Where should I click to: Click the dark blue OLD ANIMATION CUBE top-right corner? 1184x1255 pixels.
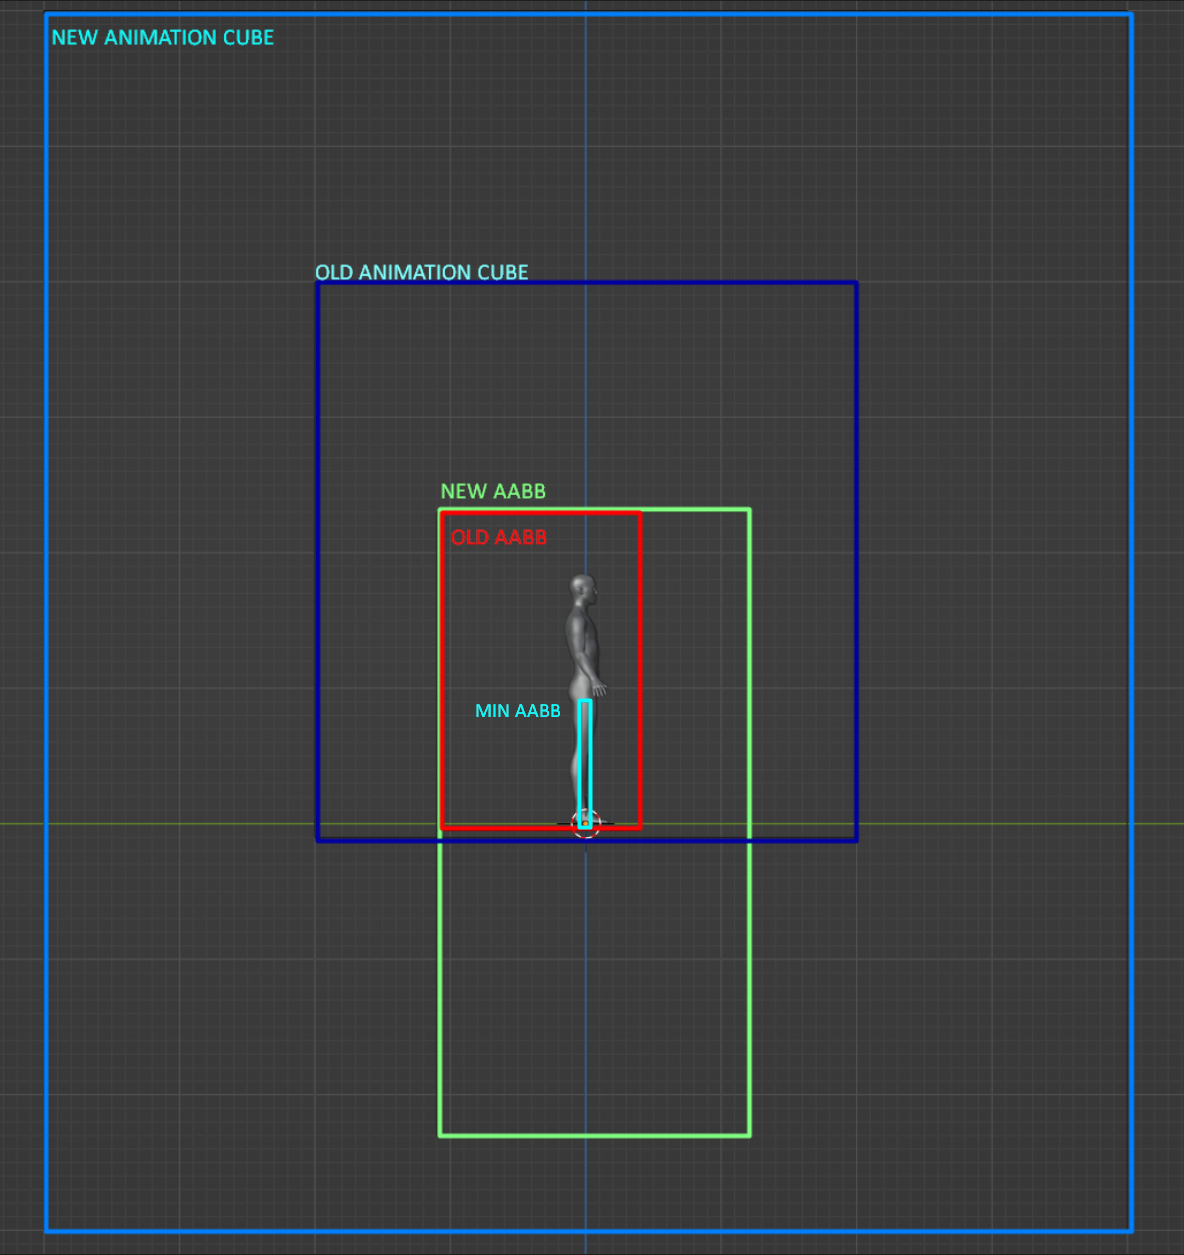coord(856,283)
